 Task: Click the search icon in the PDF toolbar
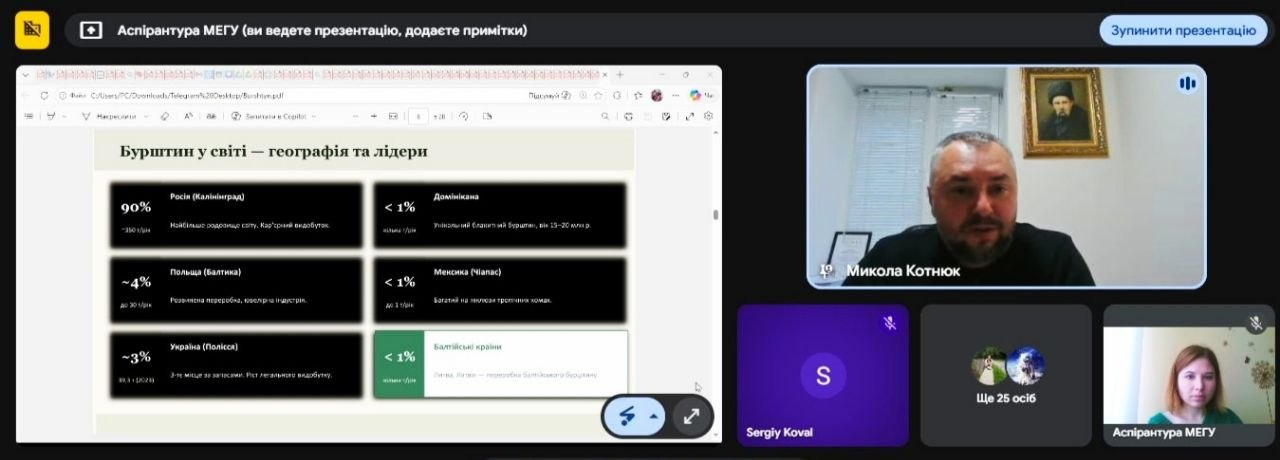[605, 116]
